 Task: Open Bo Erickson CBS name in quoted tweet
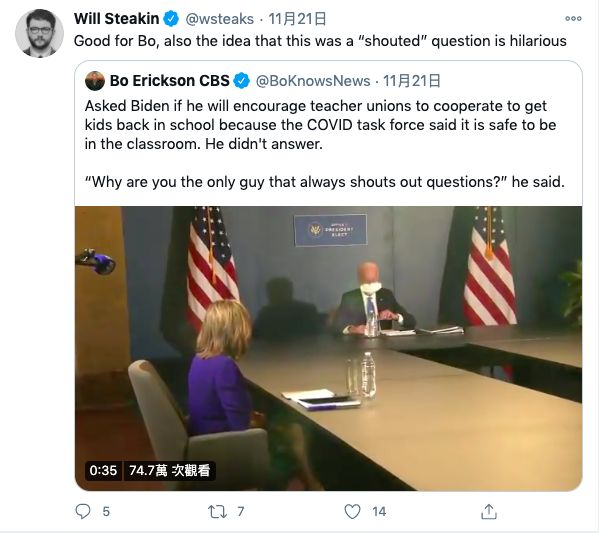tap(170, 81)
